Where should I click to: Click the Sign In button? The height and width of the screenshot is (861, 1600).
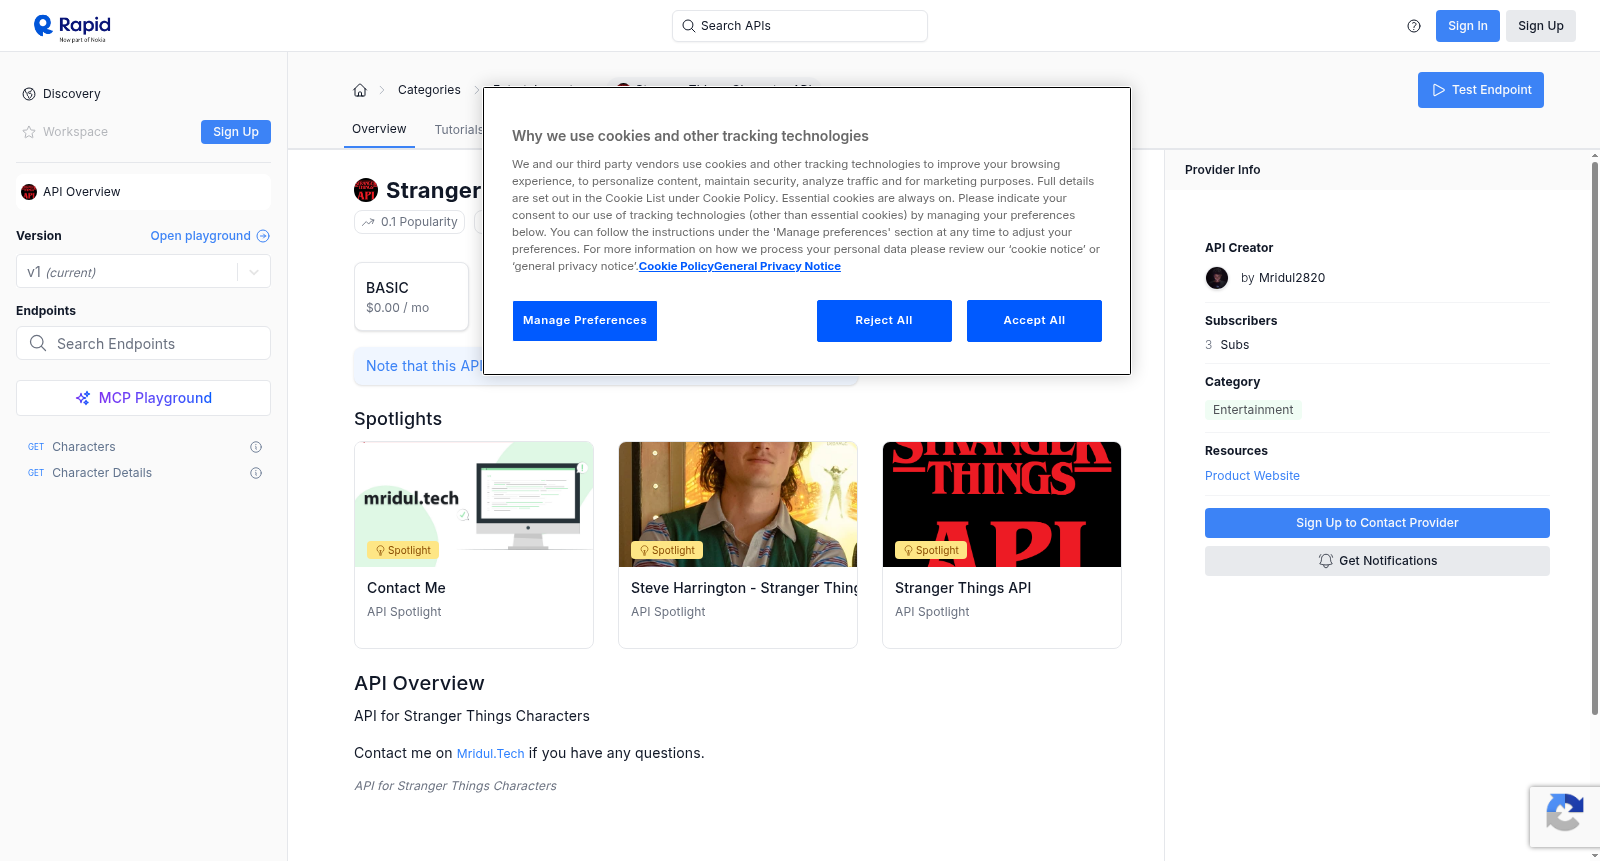coord(1468,26)
